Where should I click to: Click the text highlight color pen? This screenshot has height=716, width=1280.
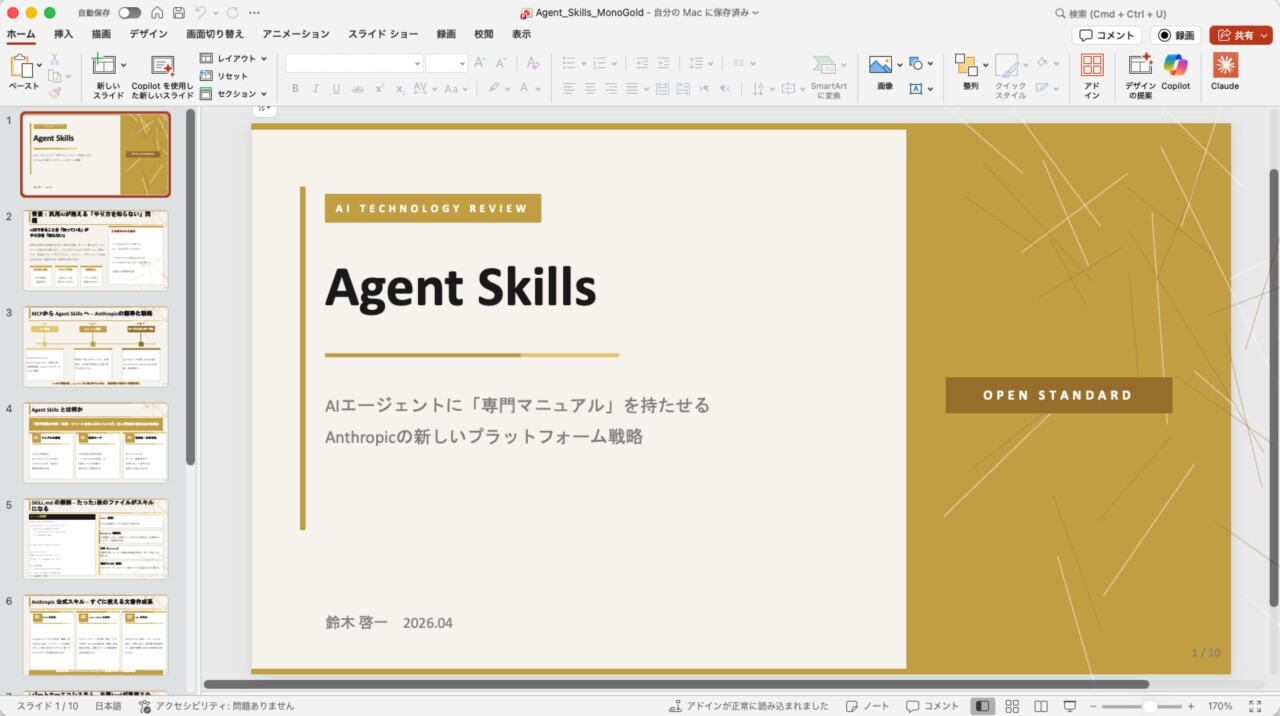(494, 89)
